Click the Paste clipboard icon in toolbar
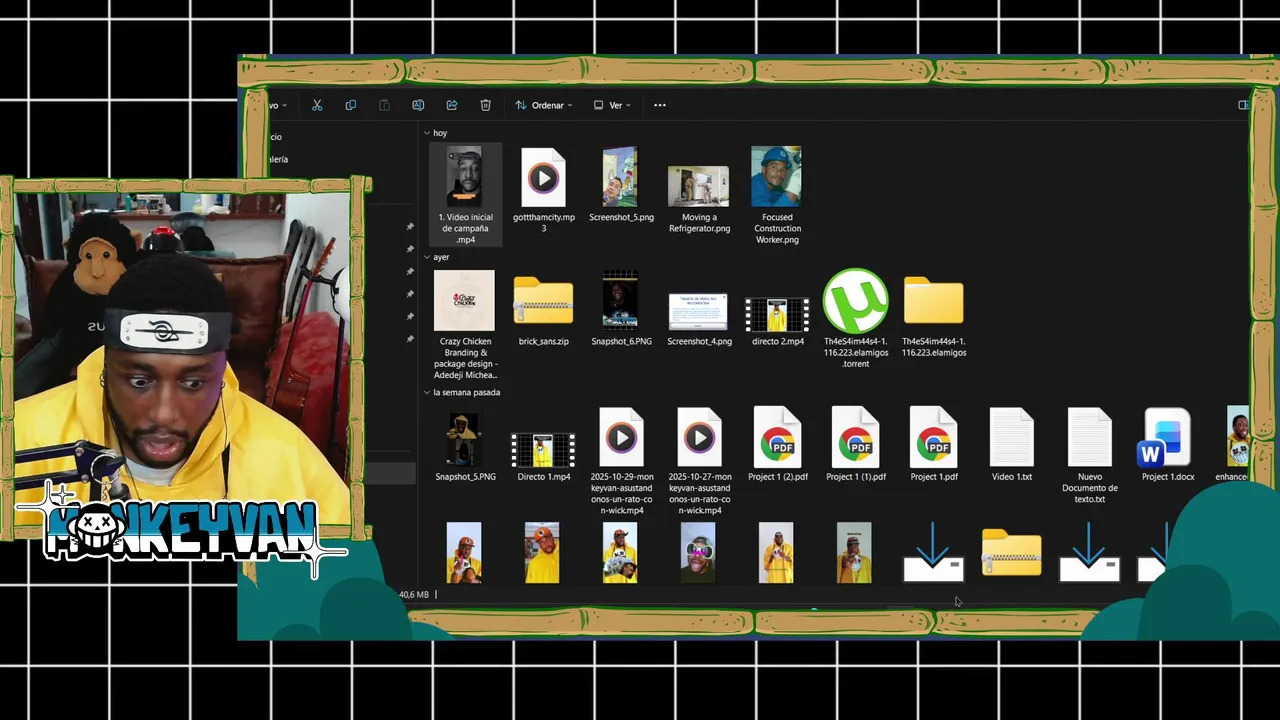Viewport: 1280px width, 720px height. coord(384,105)
